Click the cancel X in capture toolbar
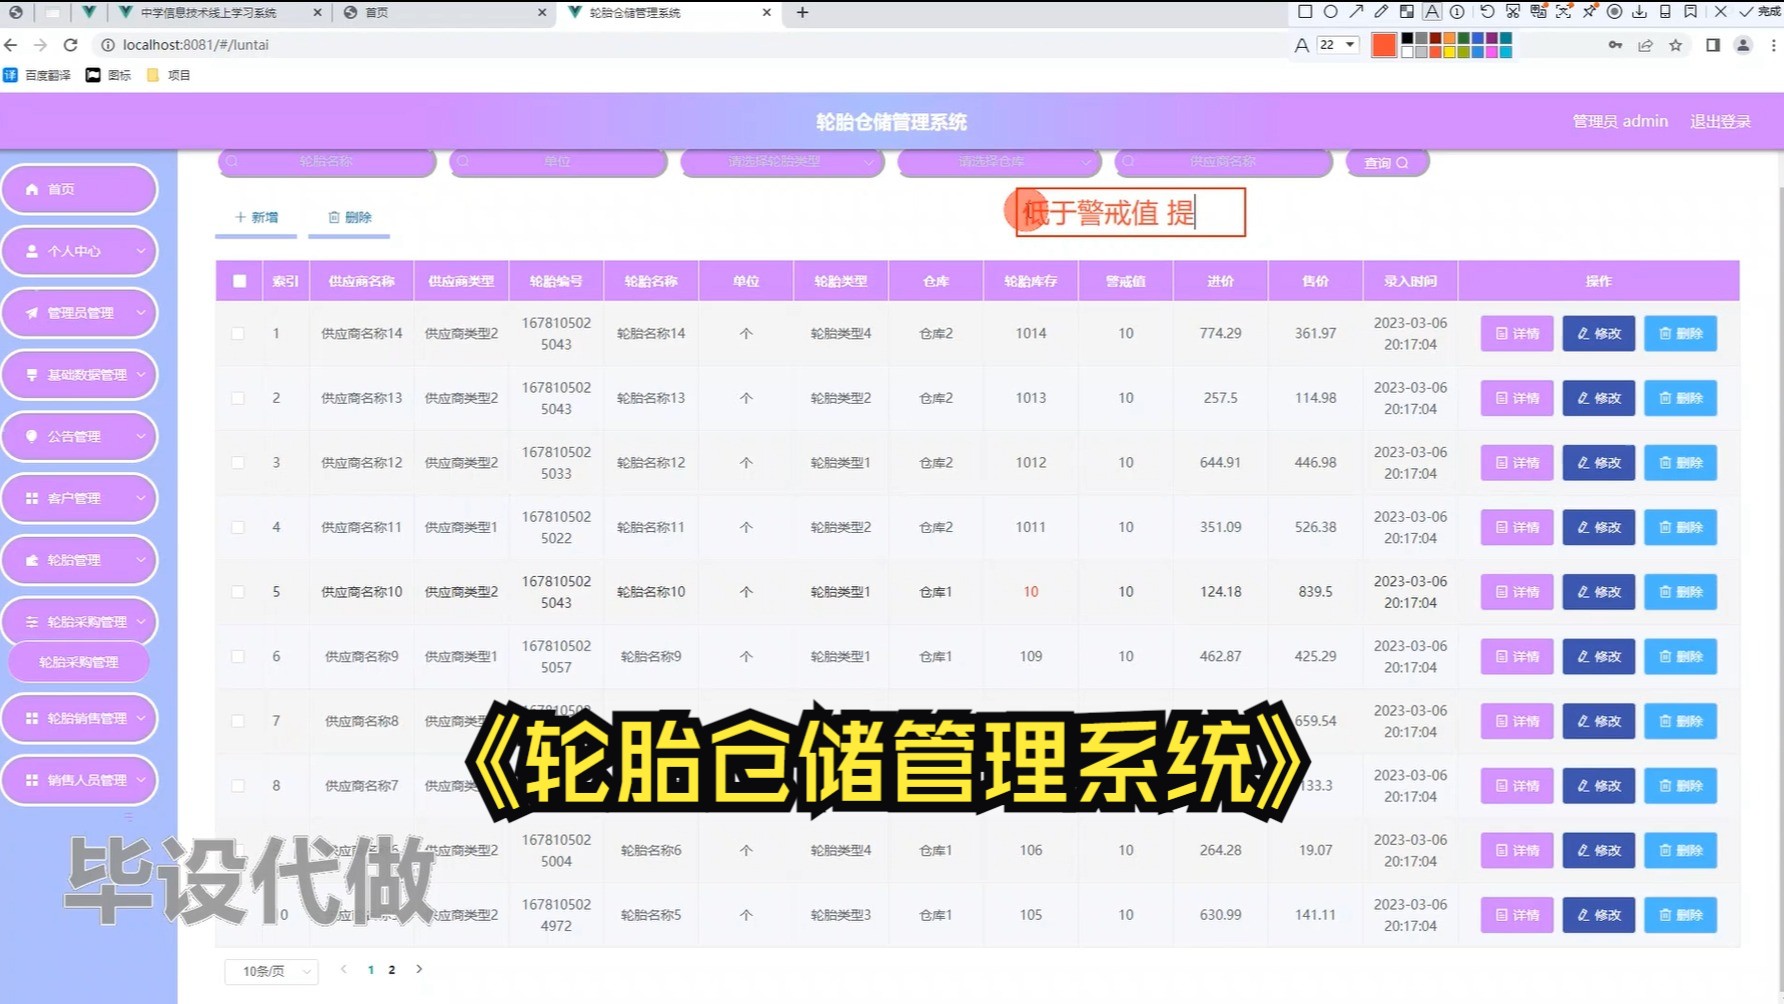 1721,12
